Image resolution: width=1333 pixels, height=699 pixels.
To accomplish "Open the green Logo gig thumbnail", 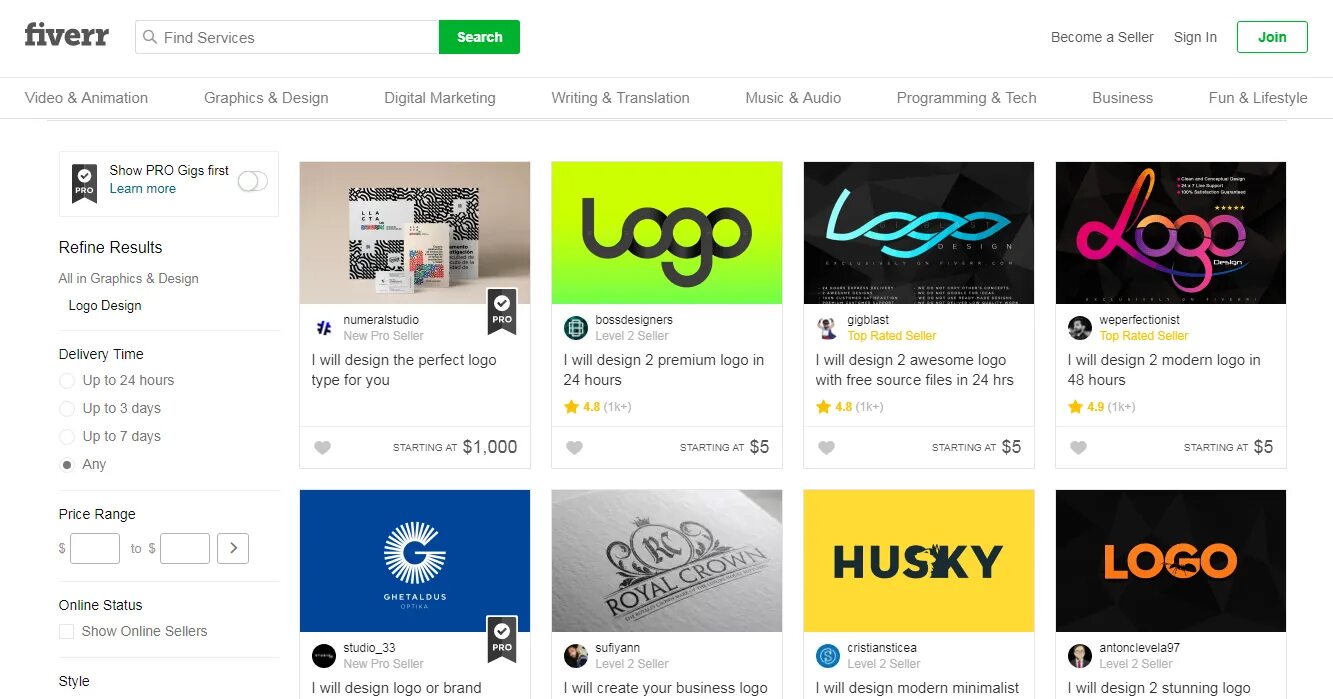I will [x=666, y=232].
